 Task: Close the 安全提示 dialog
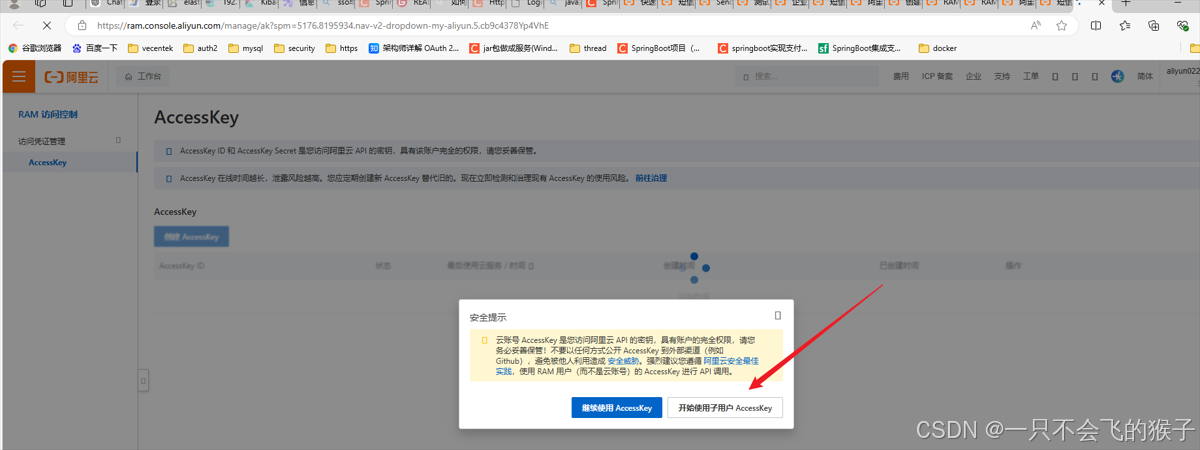coord(777,315)
